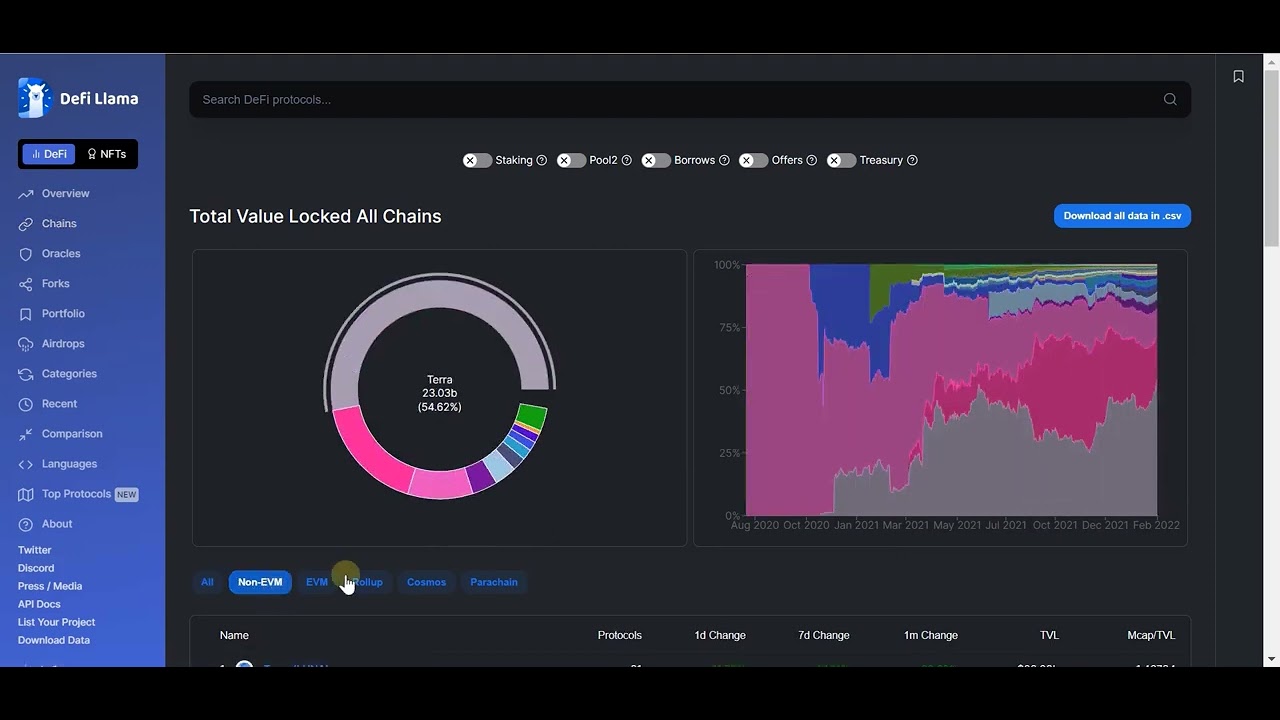Click the Staking info question icon
The image size is (1280, 720).
542,160
